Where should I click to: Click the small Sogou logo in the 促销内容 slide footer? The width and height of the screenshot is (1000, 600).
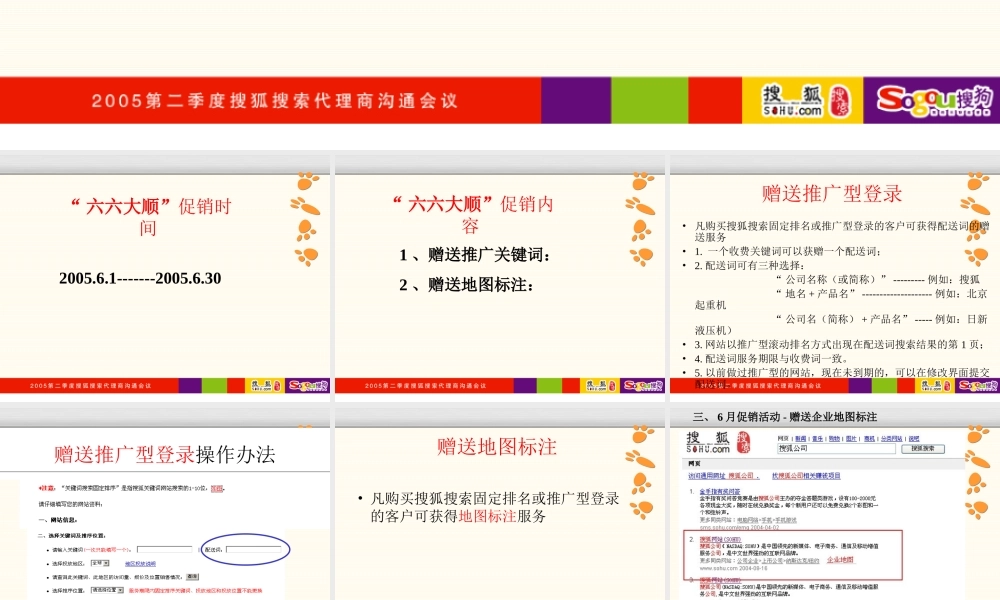[x=643, y=386]
